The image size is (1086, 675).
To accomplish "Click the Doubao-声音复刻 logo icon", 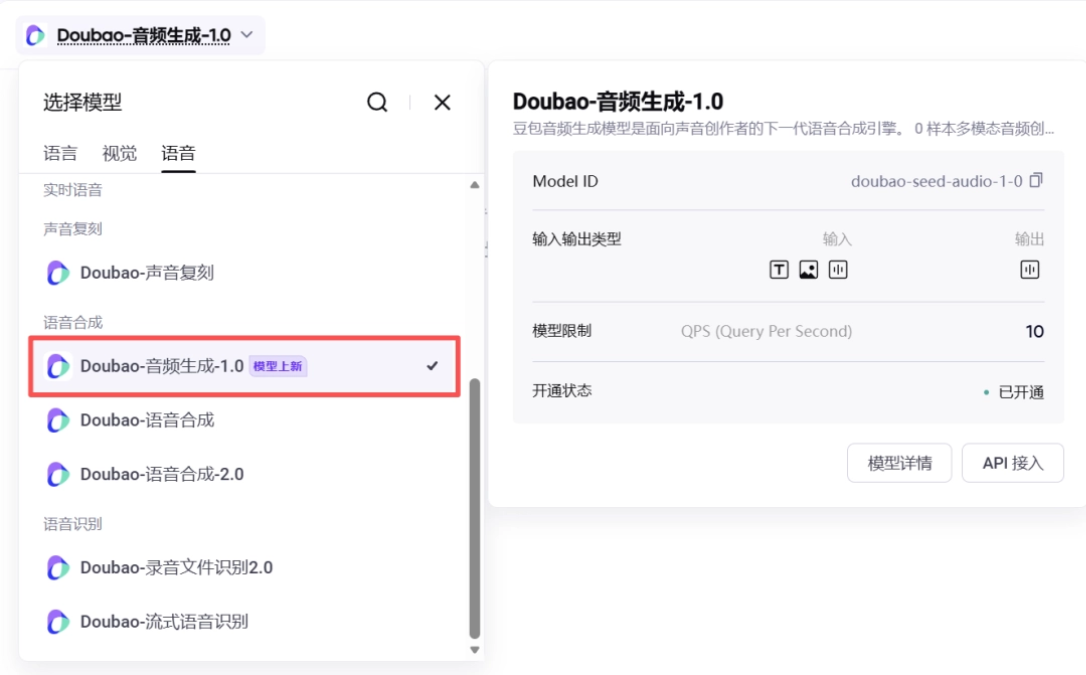I will point(57,273).
